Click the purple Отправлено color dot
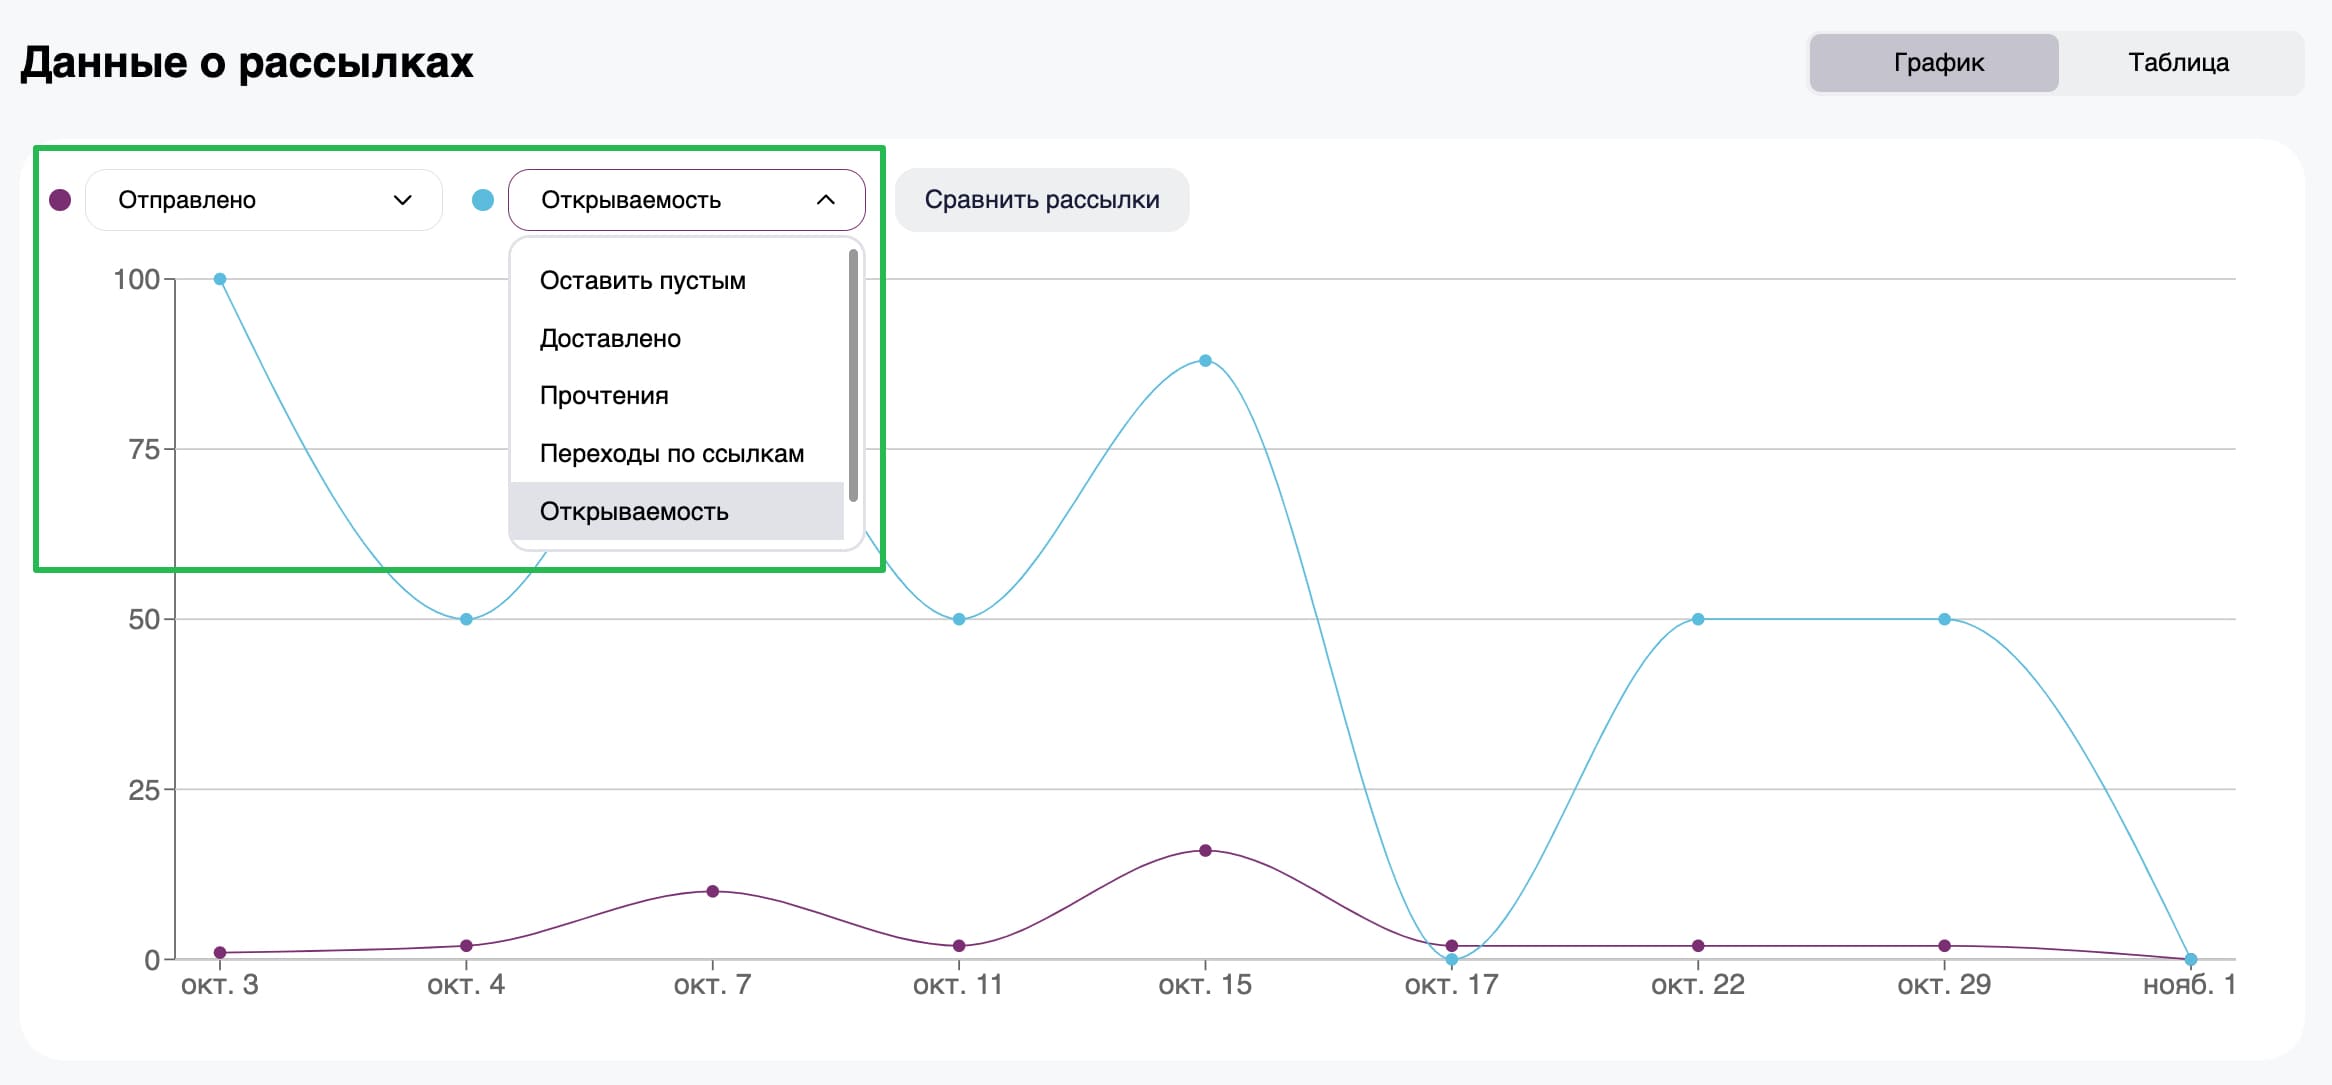2332x1085 pixels. tap(60, 200)
